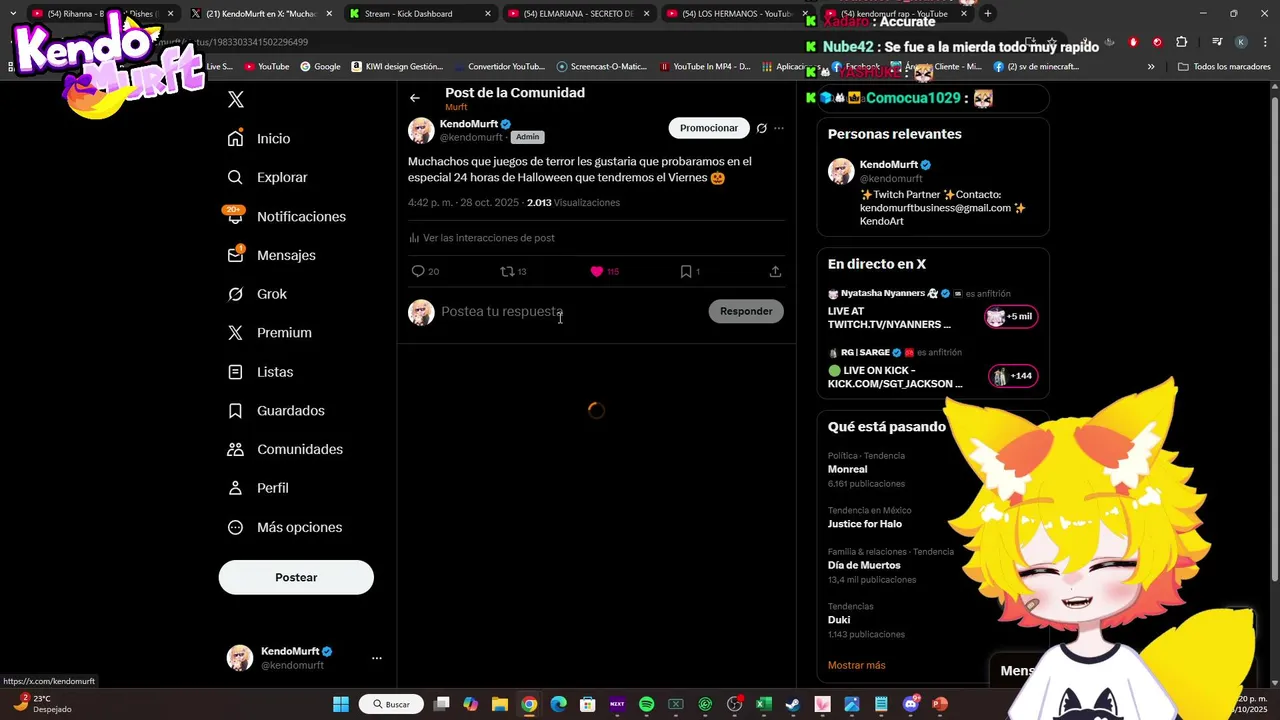Open the Murft community link

[x=456, y=107]
